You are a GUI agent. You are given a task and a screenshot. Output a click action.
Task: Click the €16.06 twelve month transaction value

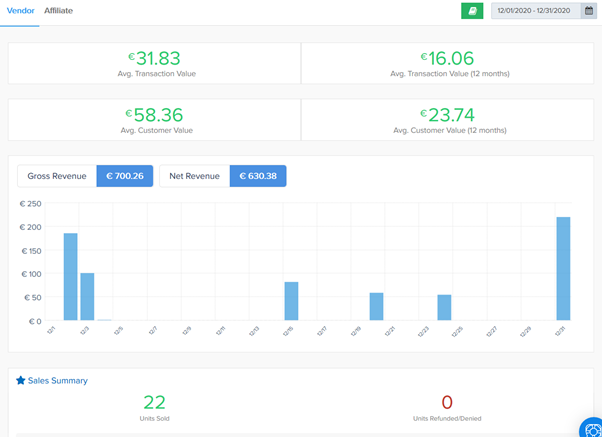447,58
